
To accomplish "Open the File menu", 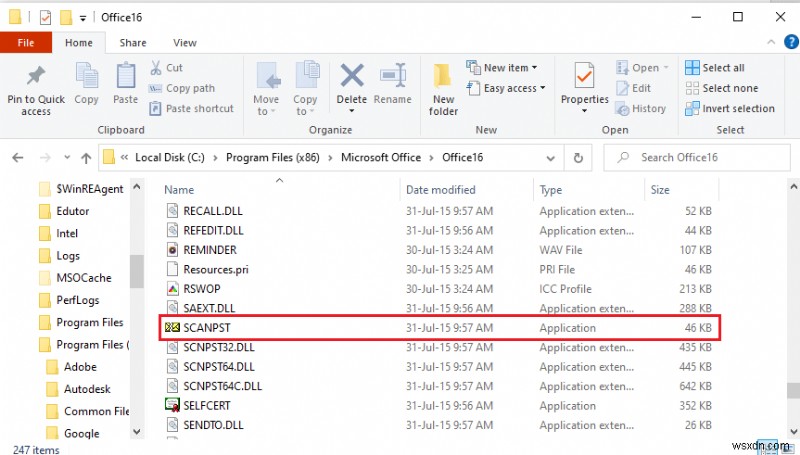I will pyautogui.click(x=26, y=43).
